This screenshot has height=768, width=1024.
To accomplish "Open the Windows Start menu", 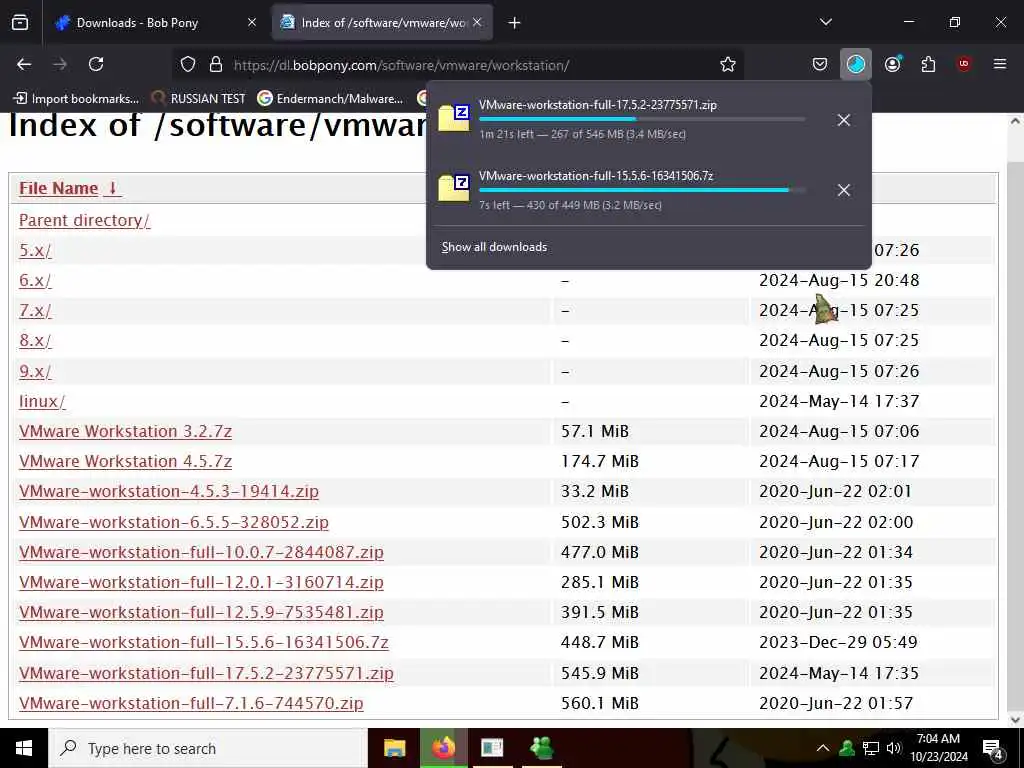I will 24,748.
